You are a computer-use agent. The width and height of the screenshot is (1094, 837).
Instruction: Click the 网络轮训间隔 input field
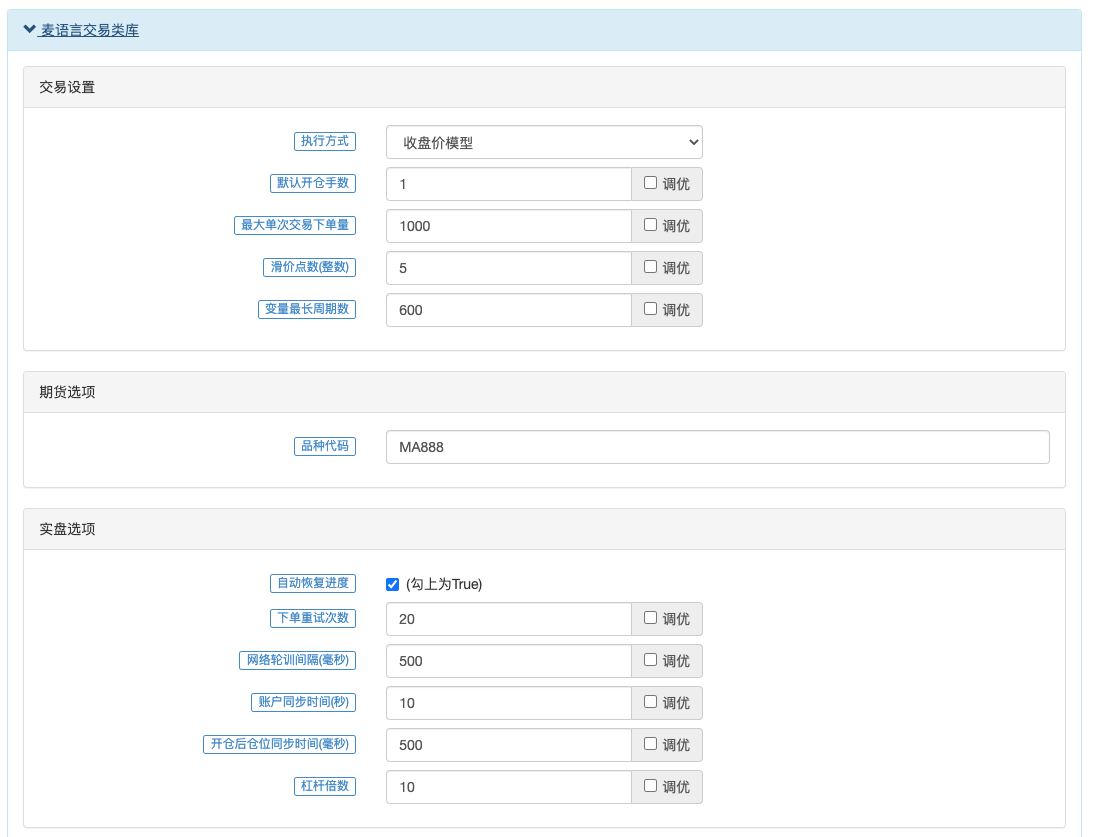508,661
